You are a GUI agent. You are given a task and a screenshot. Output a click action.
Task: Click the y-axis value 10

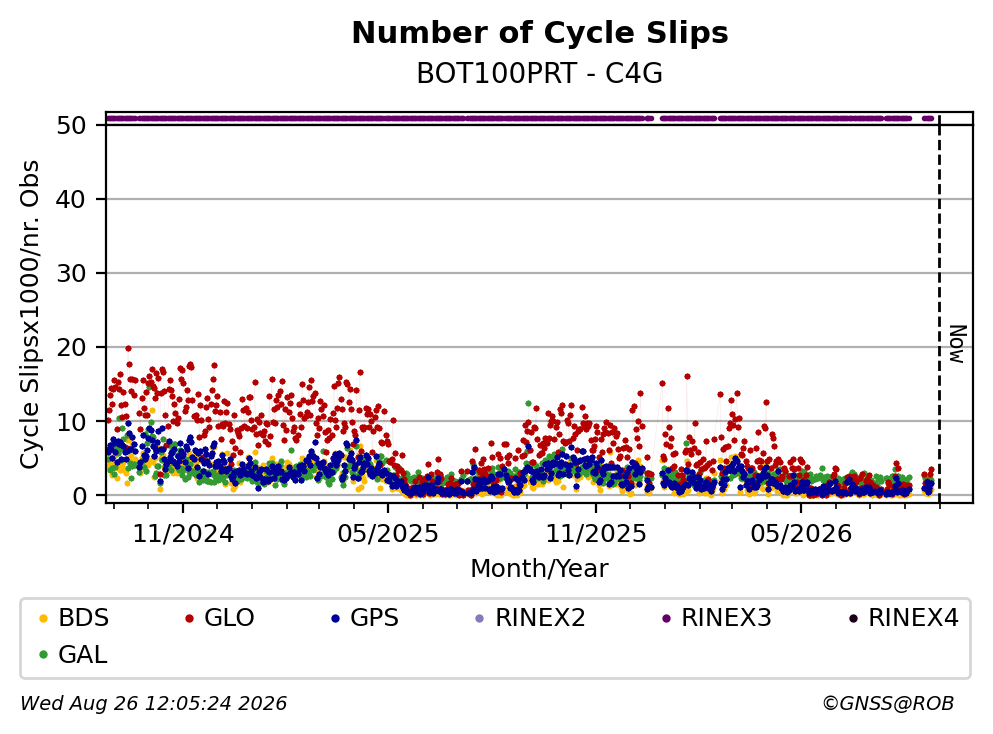point(71,422)
